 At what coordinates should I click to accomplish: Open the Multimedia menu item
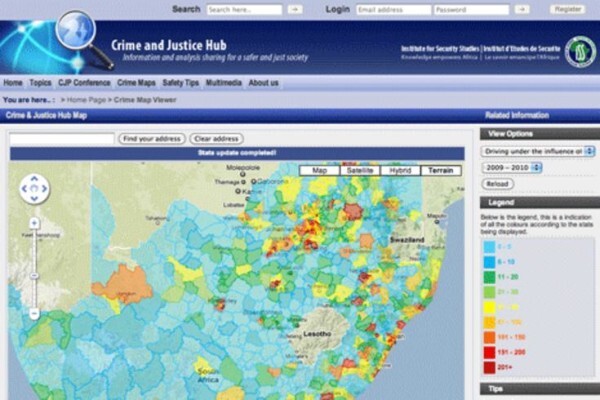coord(223,83)
